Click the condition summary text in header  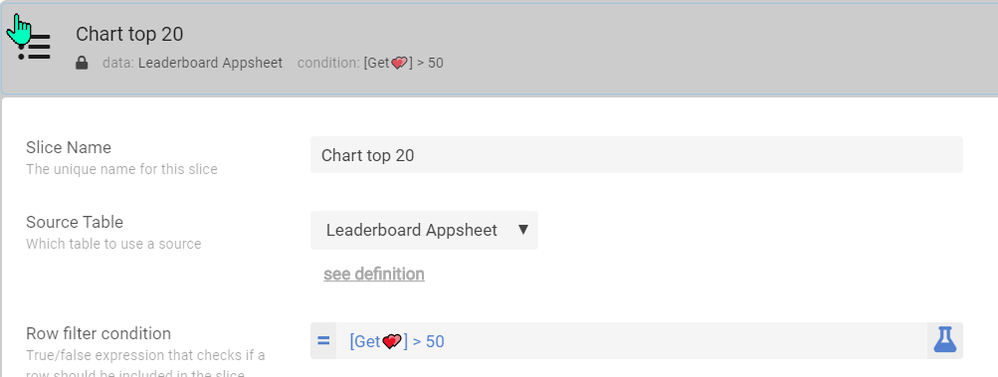tap(370, 63)
